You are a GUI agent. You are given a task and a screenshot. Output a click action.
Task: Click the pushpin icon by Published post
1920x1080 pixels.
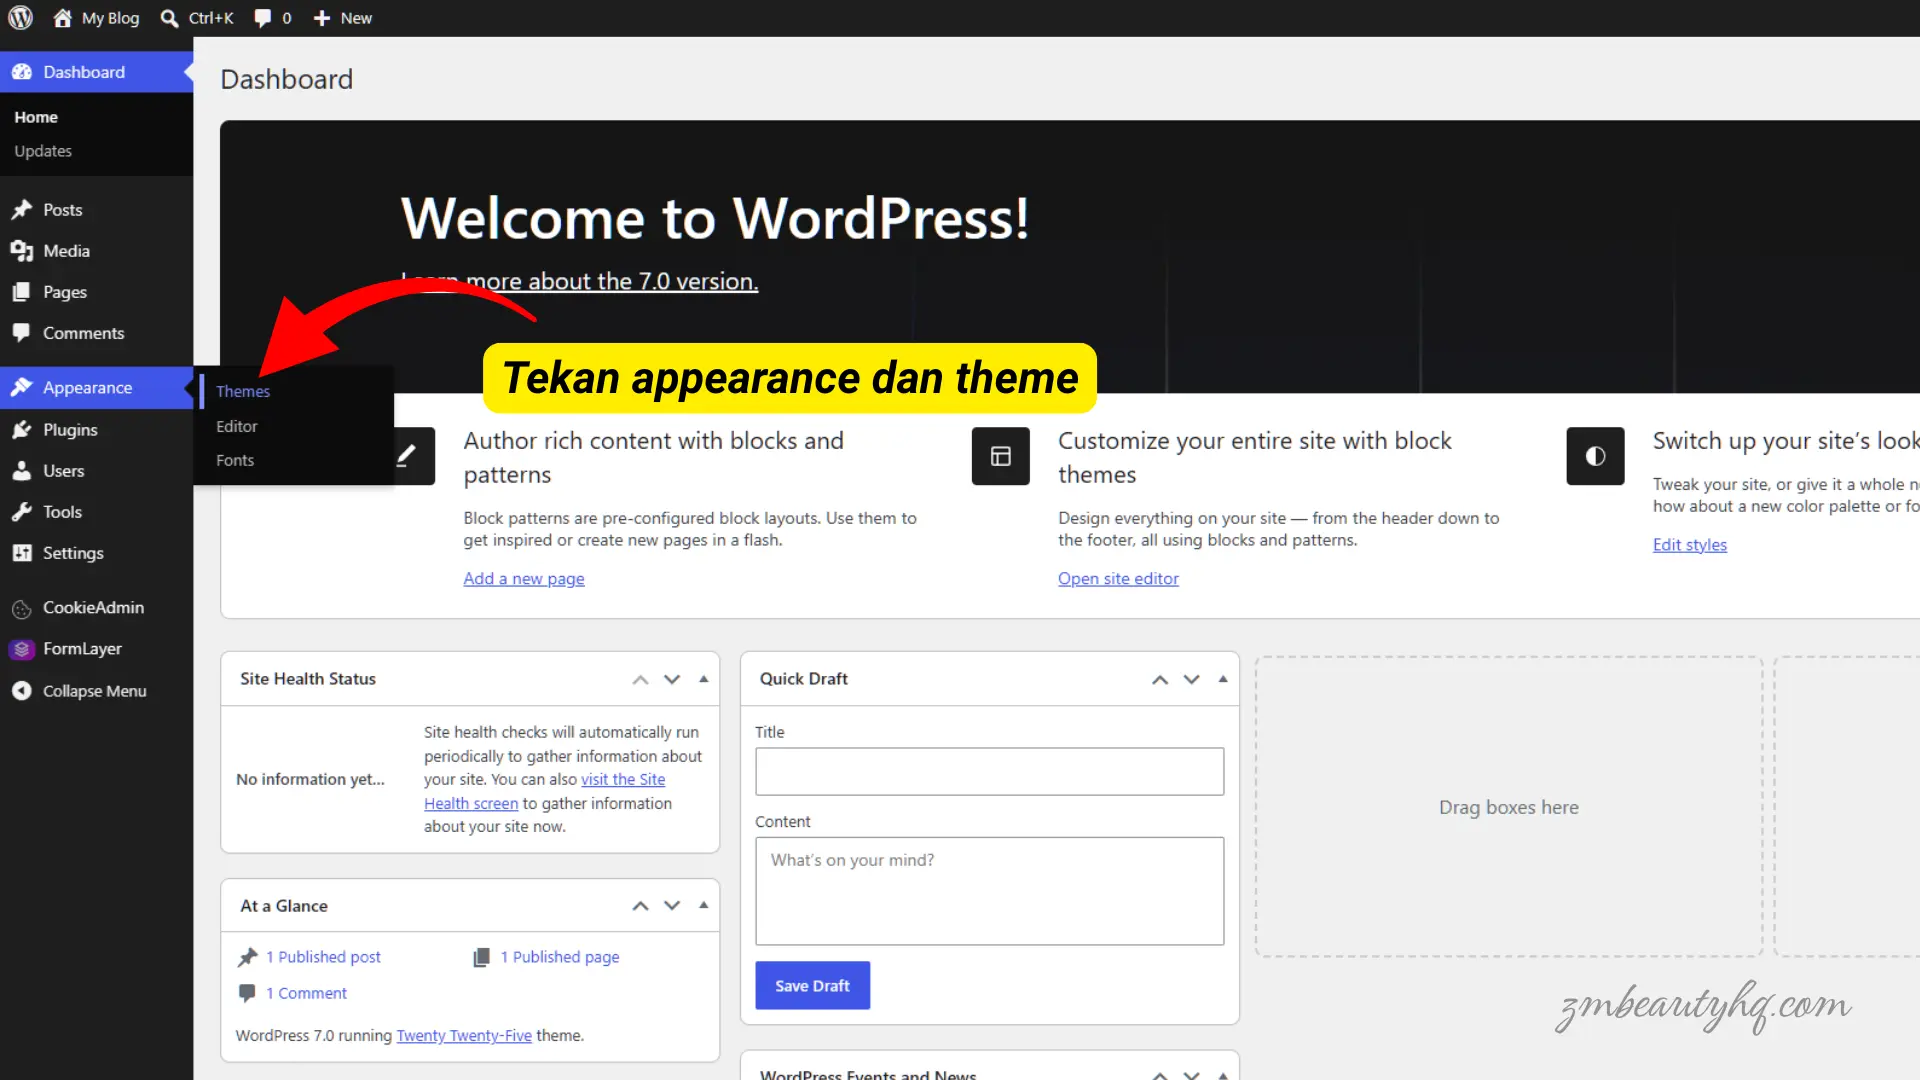coord(248,957)
